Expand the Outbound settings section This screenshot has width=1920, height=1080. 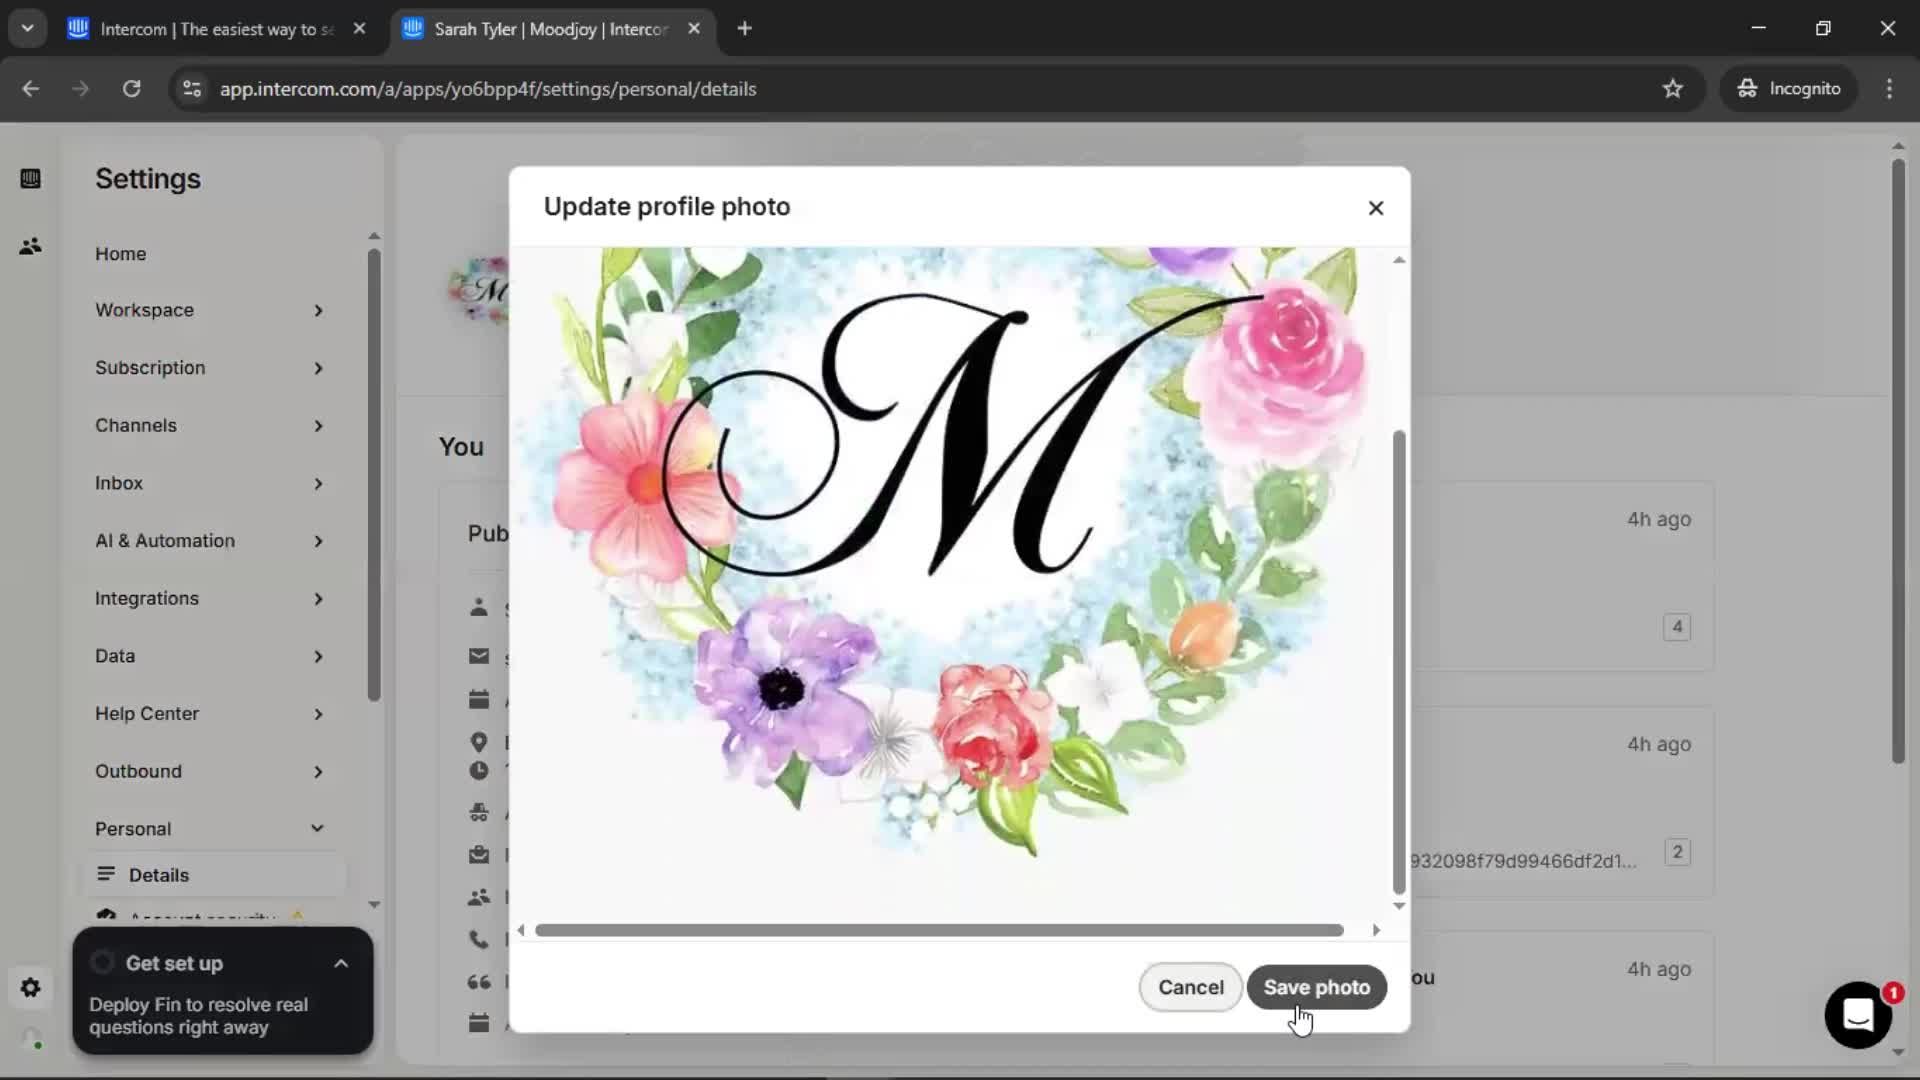[210, 771]
